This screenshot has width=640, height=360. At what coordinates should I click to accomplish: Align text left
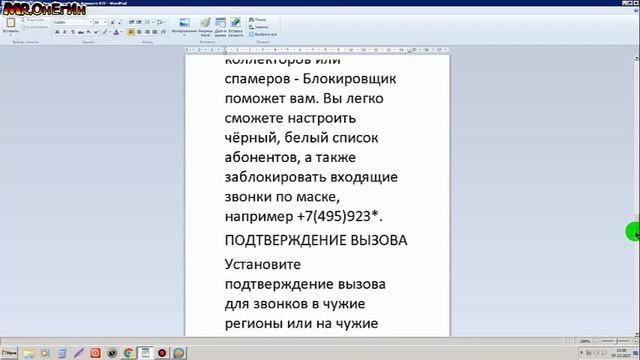[131, 32]
